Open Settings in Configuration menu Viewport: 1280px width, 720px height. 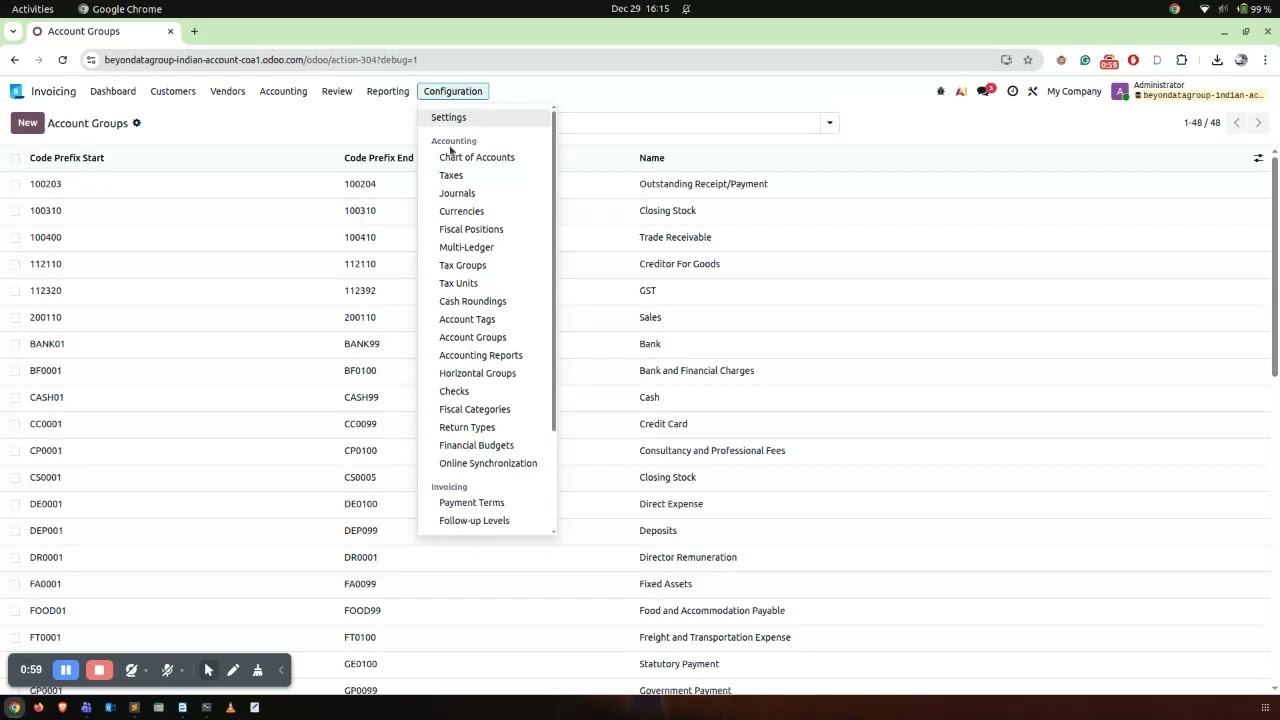pos(448,117)
